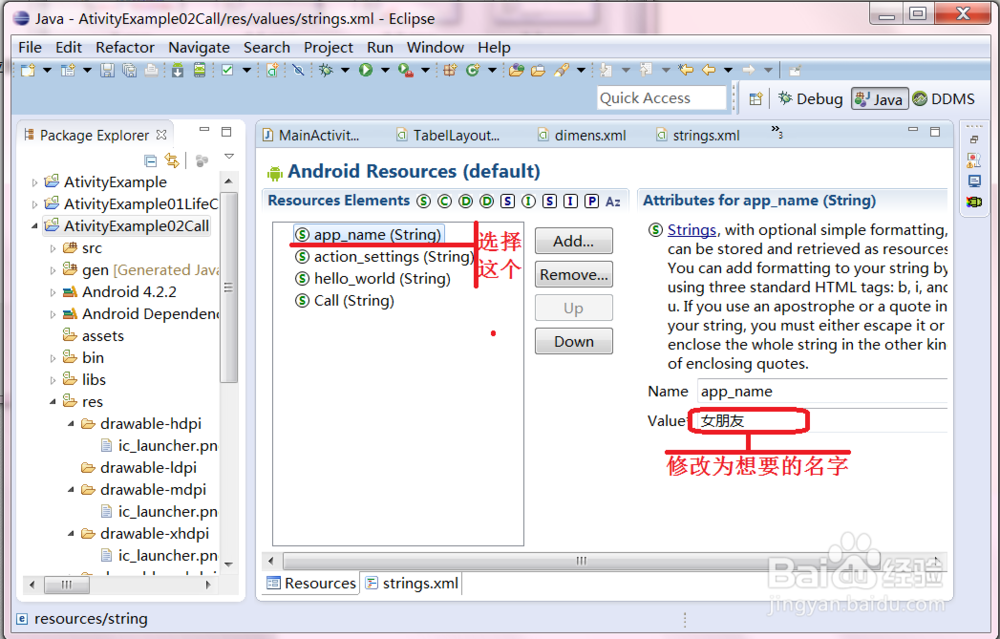The height and width of the screenshot is (639, 1000).
Task: Click the Open Type icon
Action: (x=516, y=70)
